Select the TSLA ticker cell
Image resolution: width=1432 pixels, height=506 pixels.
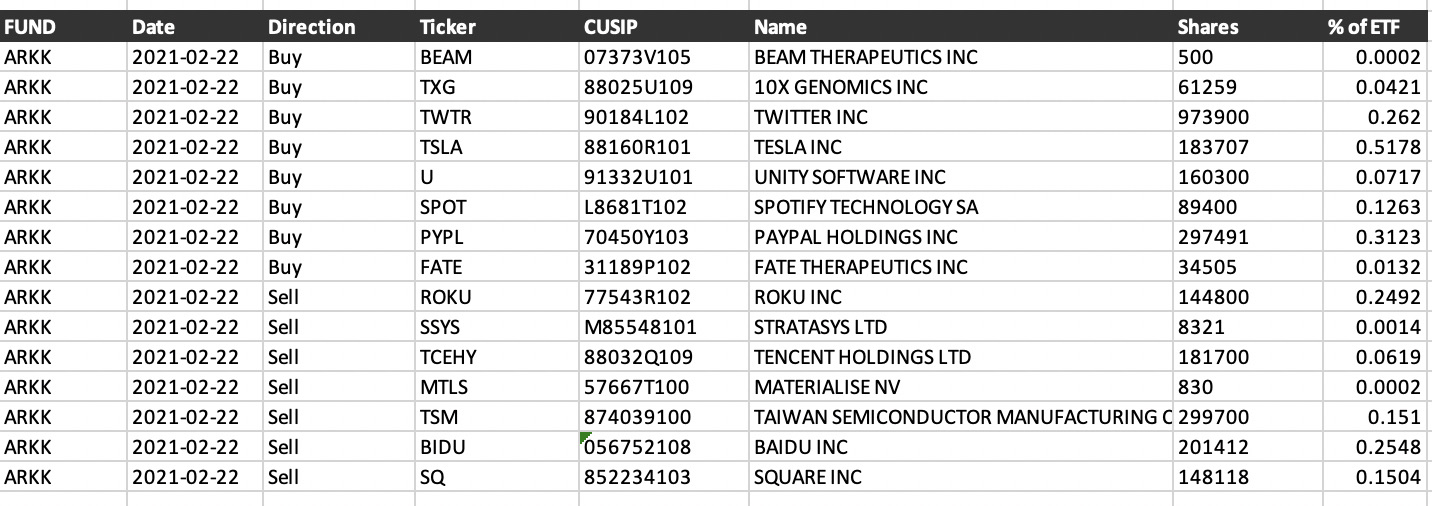click(495, 147)
